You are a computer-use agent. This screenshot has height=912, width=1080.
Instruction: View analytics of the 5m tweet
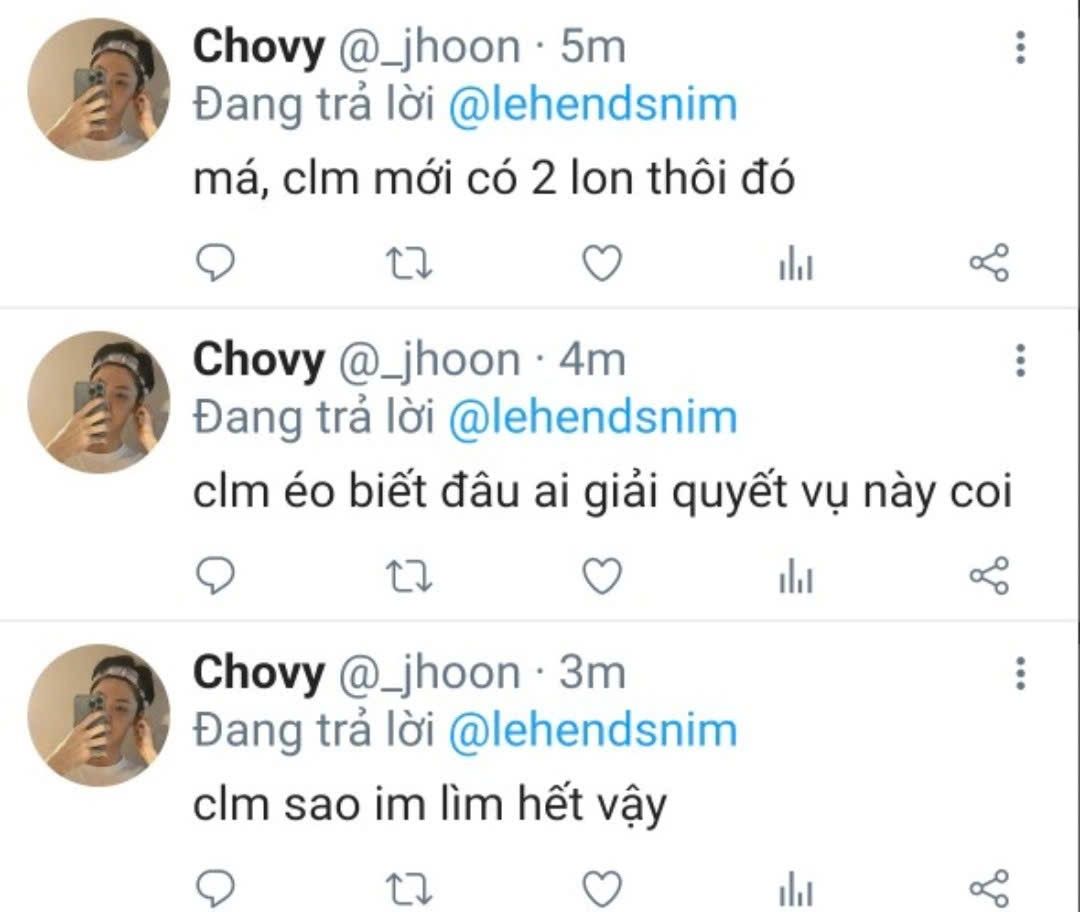tap(796, 263)
